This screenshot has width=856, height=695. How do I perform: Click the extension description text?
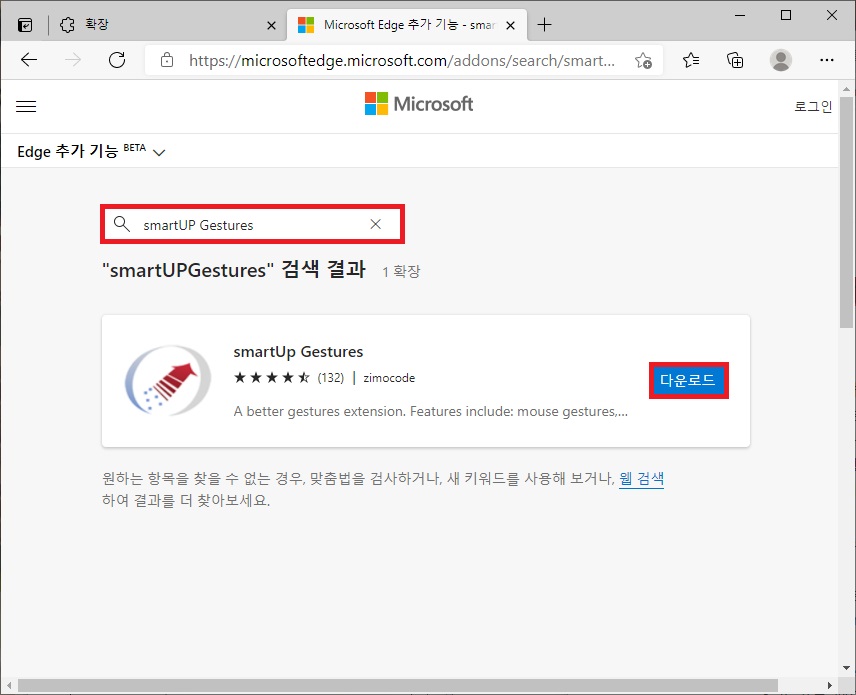tap(431, 411)
